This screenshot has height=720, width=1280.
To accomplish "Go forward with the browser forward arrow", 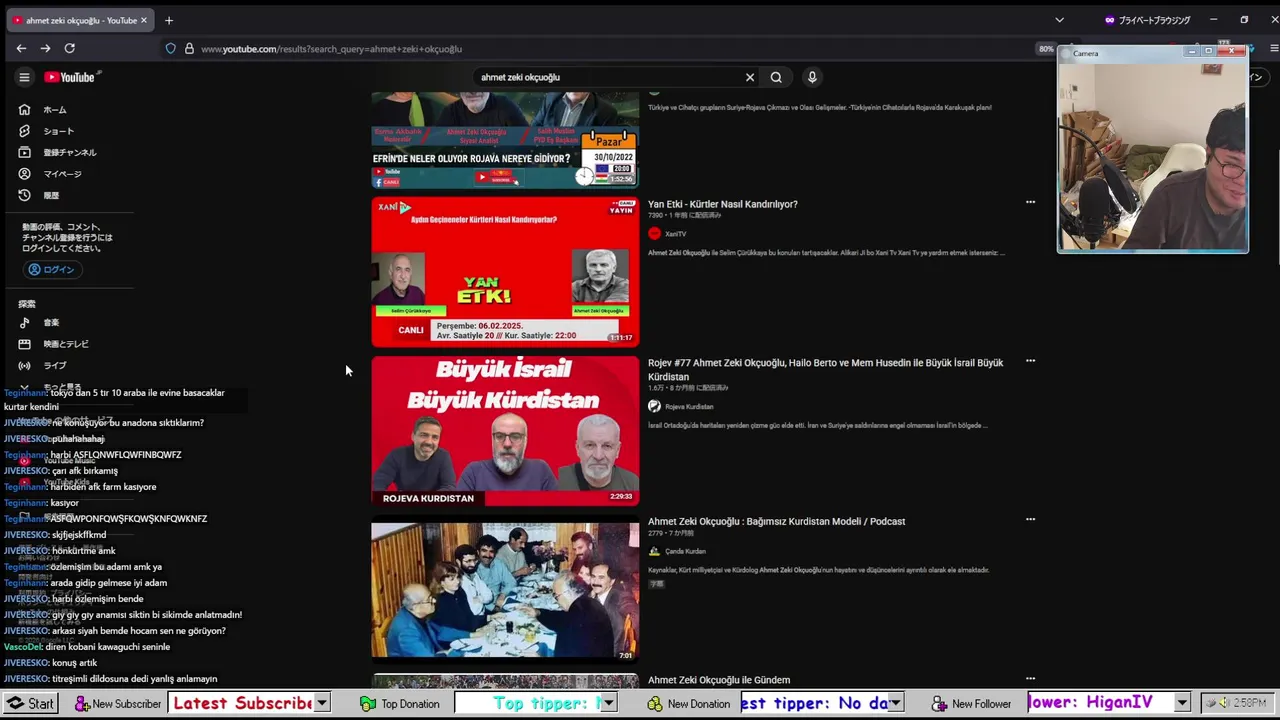I will 45,48.
